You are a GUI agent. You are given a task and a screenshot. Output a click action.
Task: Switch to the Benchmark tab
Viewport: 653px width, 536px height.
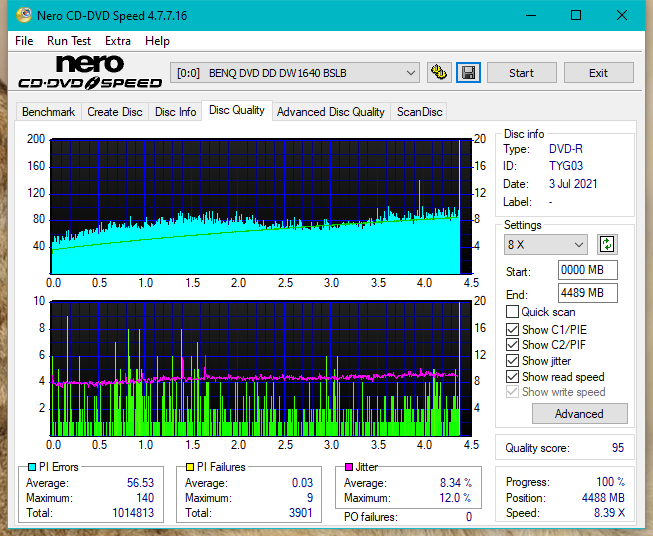(49, 112)
